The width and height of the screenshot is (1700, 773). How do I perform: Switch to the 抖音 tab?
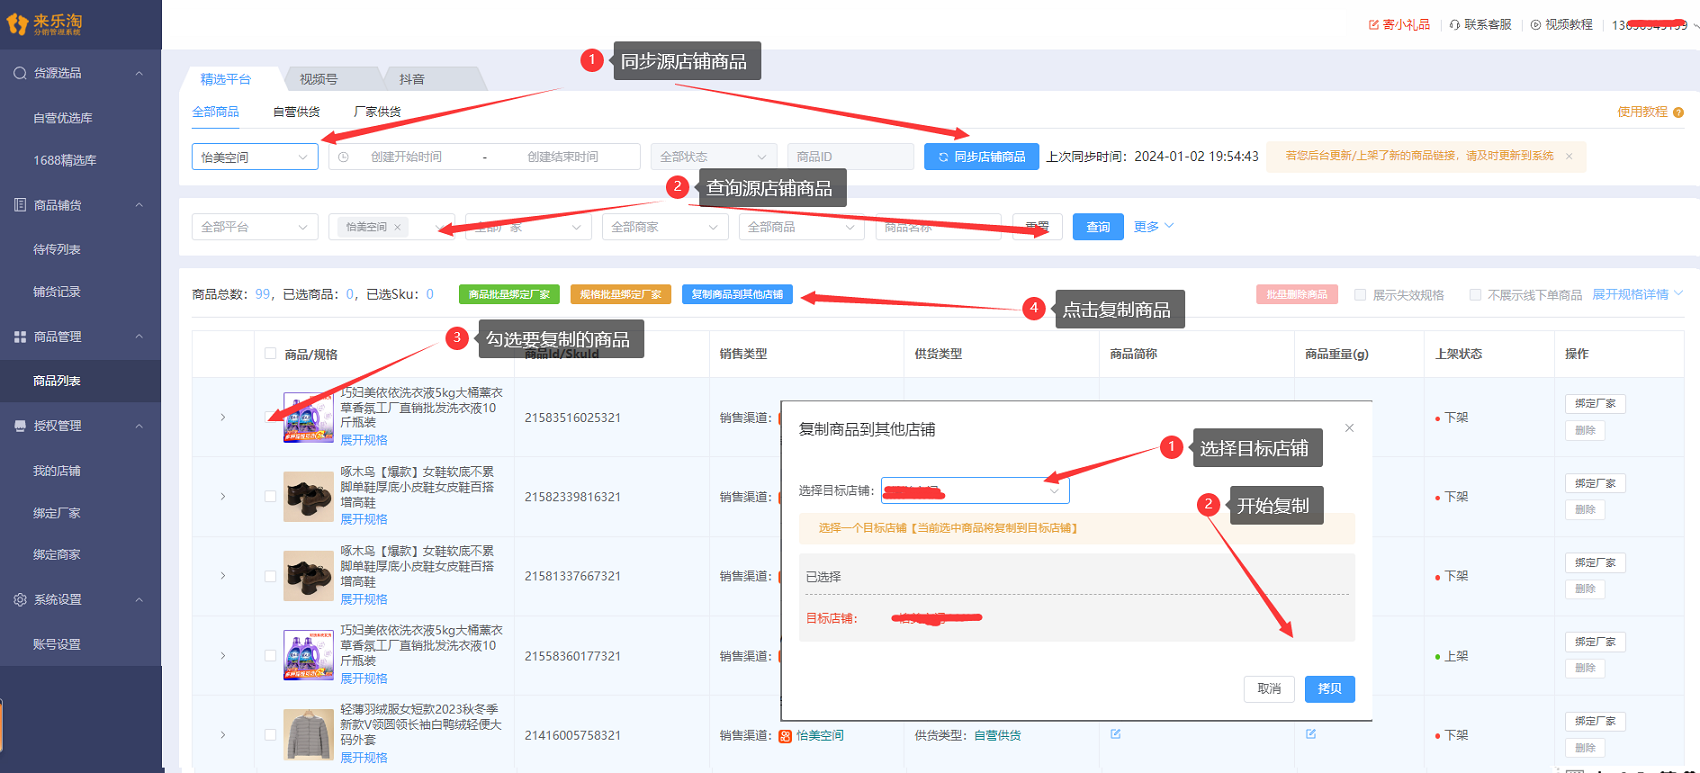[x=412, y=79]
